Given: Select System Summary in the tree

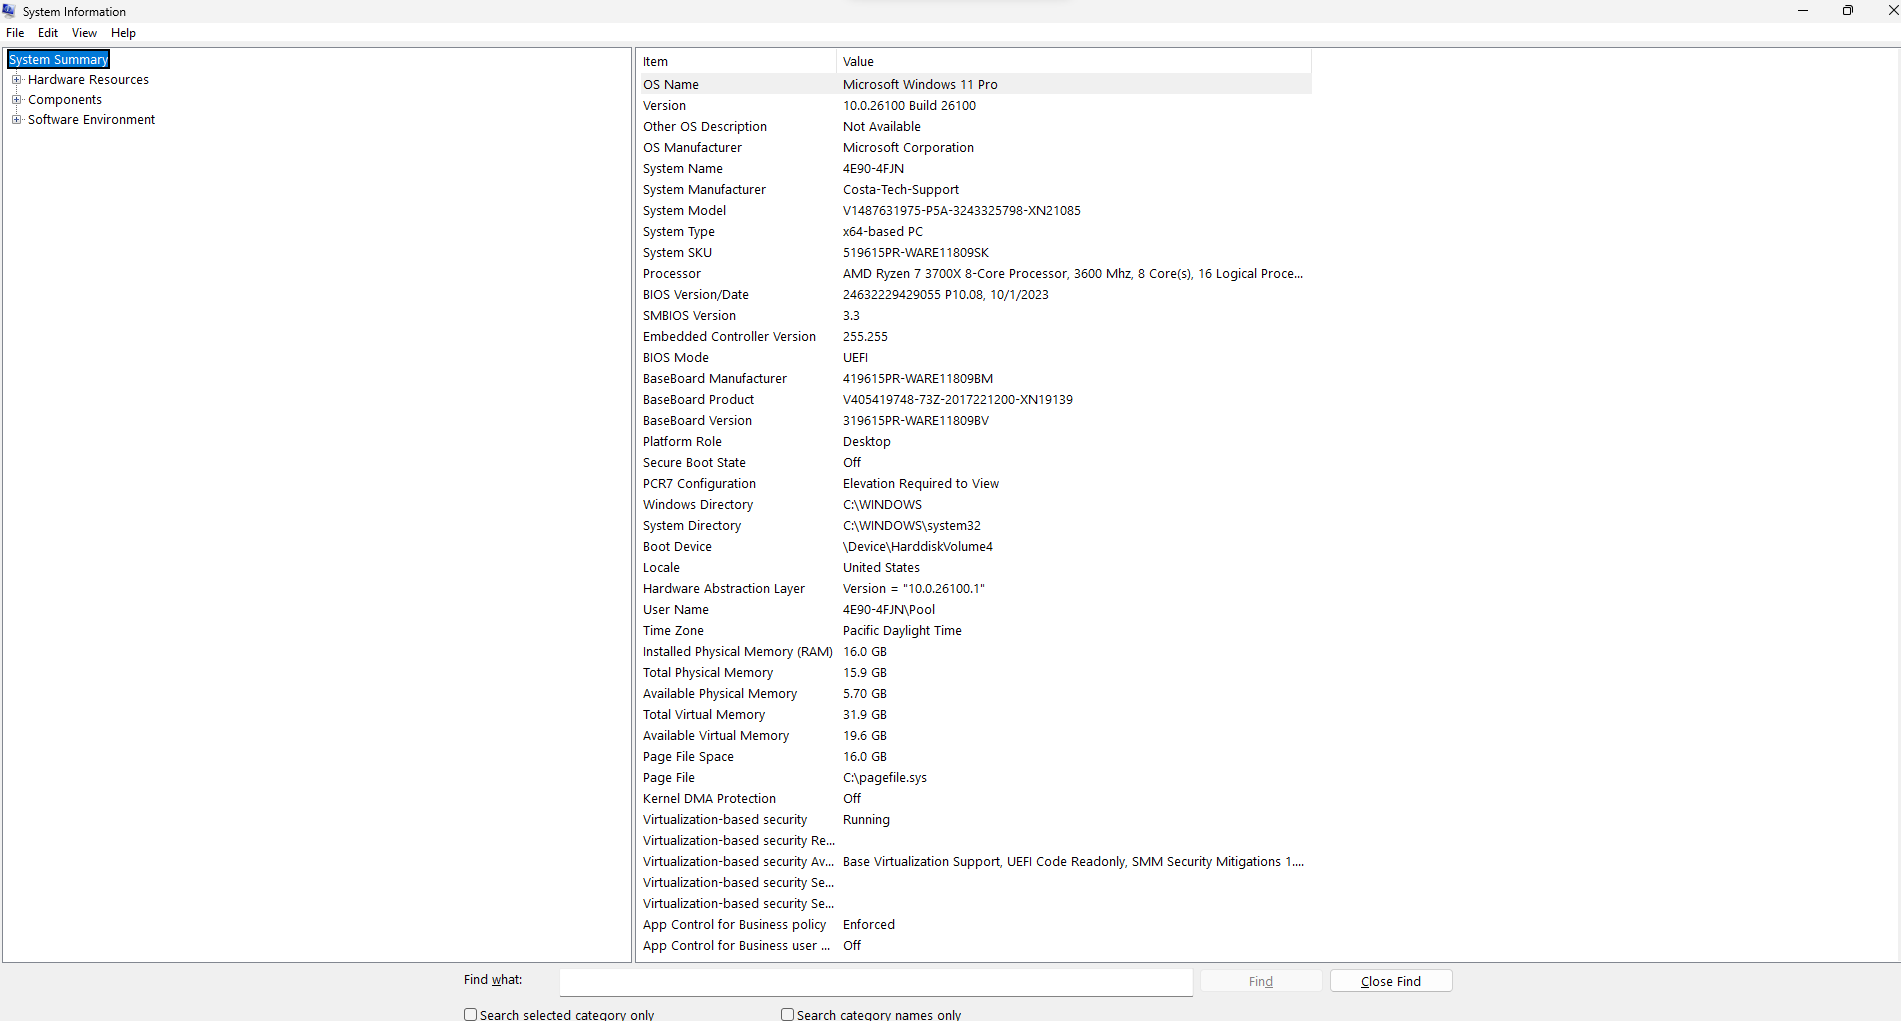Looking at the screenshot, I should coord(58,60).
